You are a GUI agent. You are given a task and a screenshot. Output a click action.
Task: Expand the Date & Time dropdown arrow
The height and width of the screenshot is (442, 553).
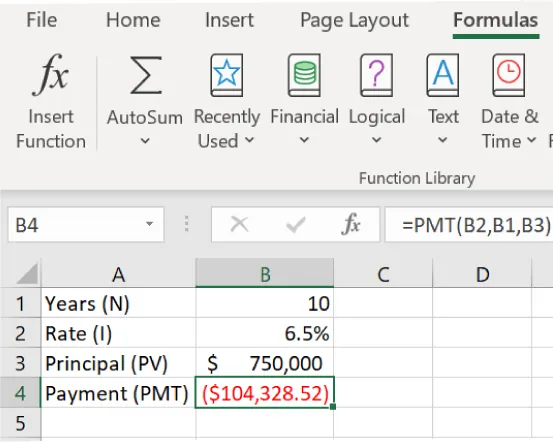pos(532,140)
